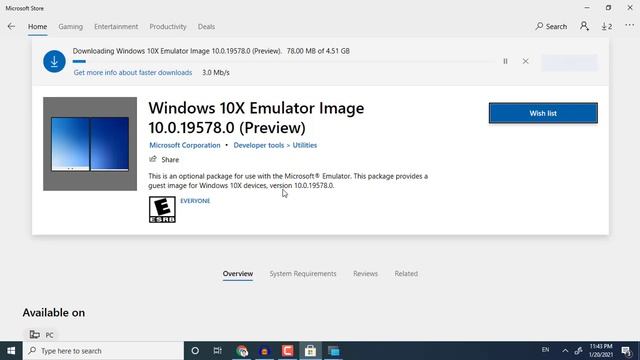The width and height of the screenshot is (640, 360).
Task: Open the Developer tools category link
Action: (x=258, y=145)
